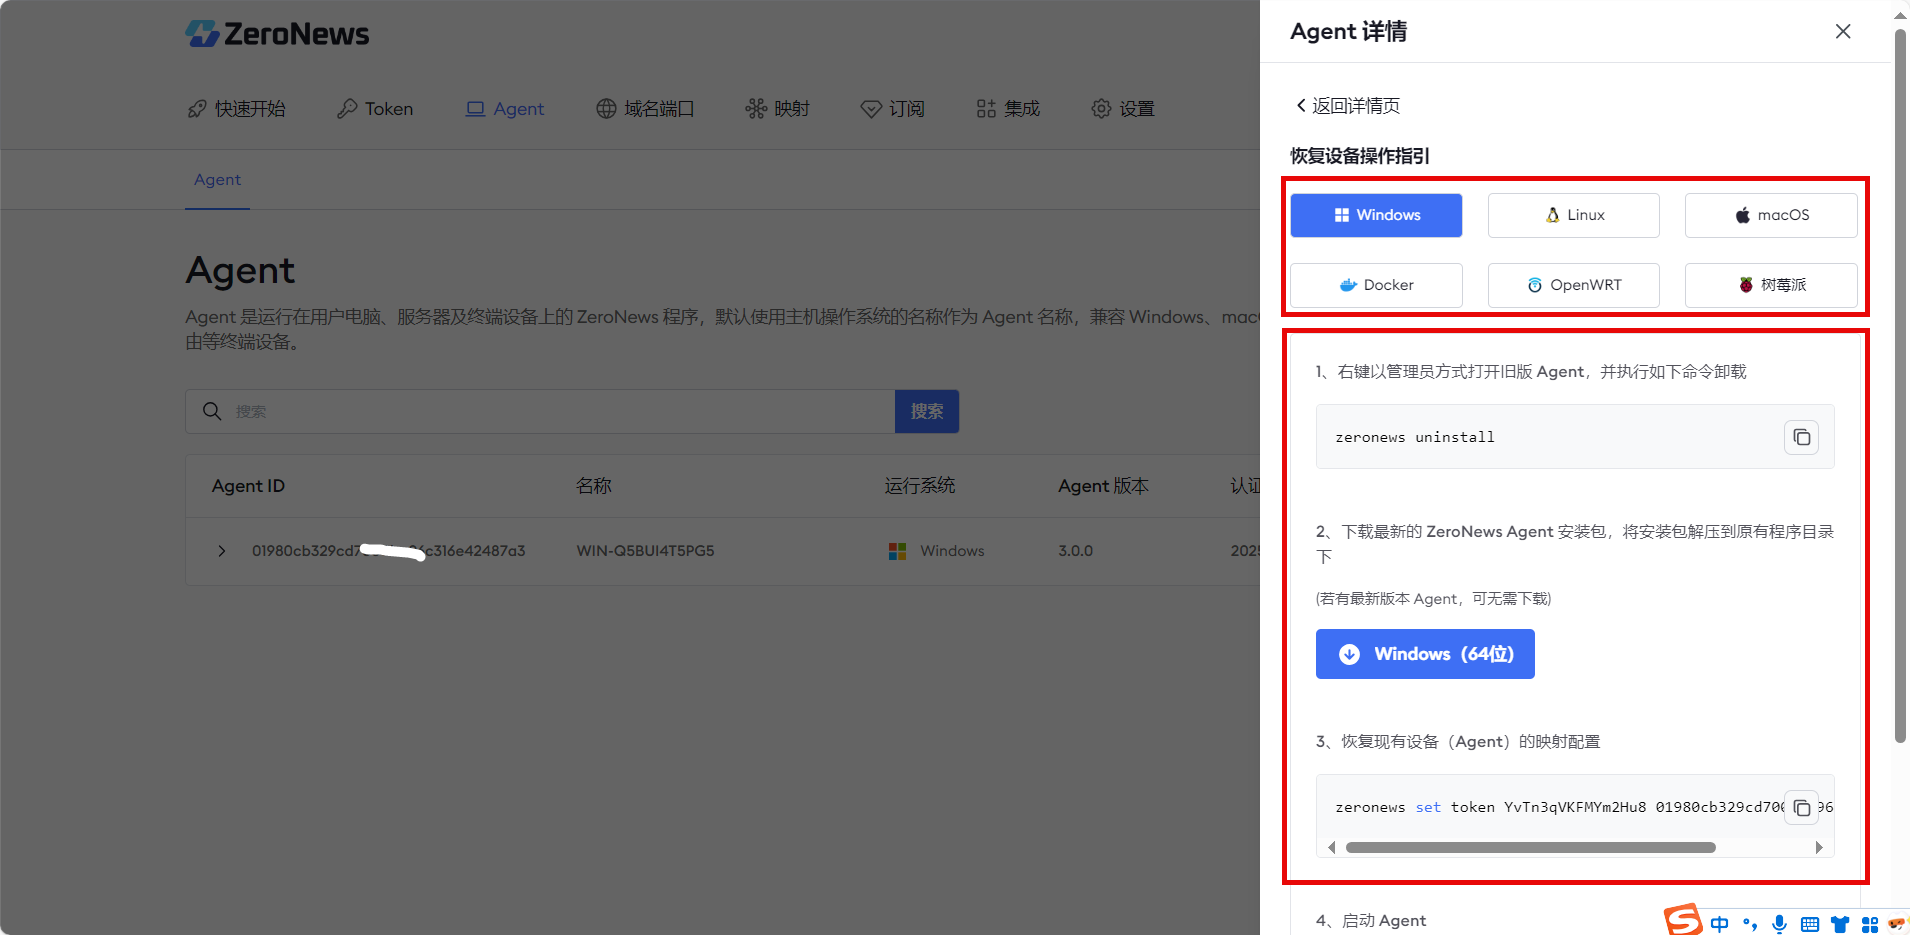Expand the WIN-Q5BUI4T5PG5 agent row

click(222, 551)
